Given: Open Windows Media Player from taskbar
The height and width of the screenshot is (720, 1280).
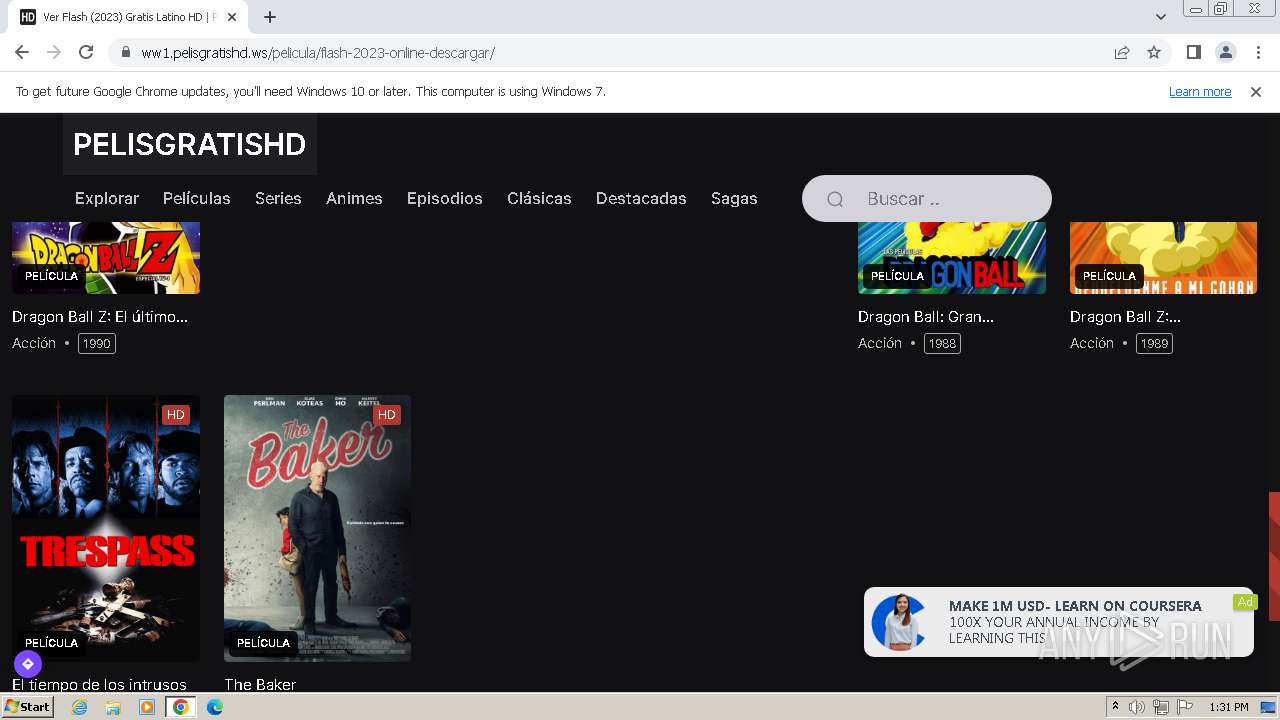Looking at the screenshot, I should [147, 707].
